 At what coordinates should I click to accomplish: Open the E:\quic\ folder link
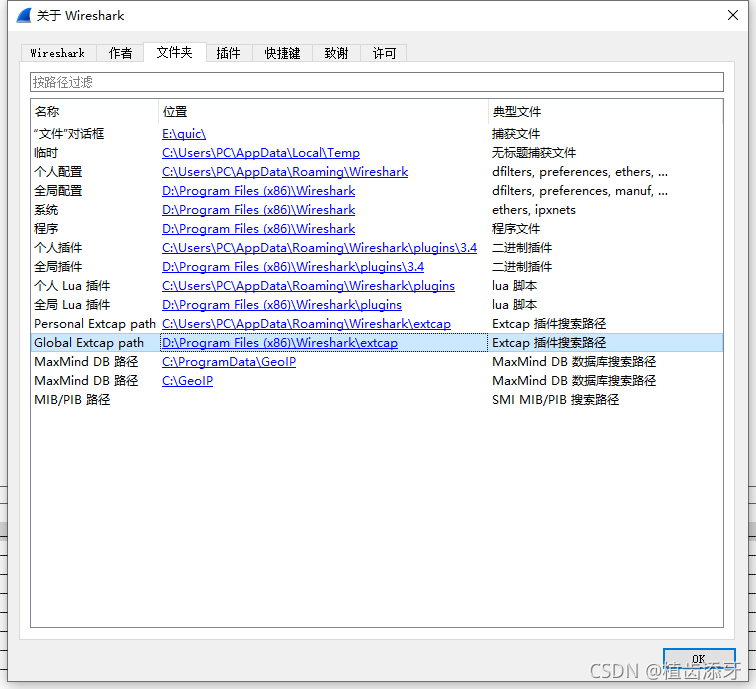[184, 134]
